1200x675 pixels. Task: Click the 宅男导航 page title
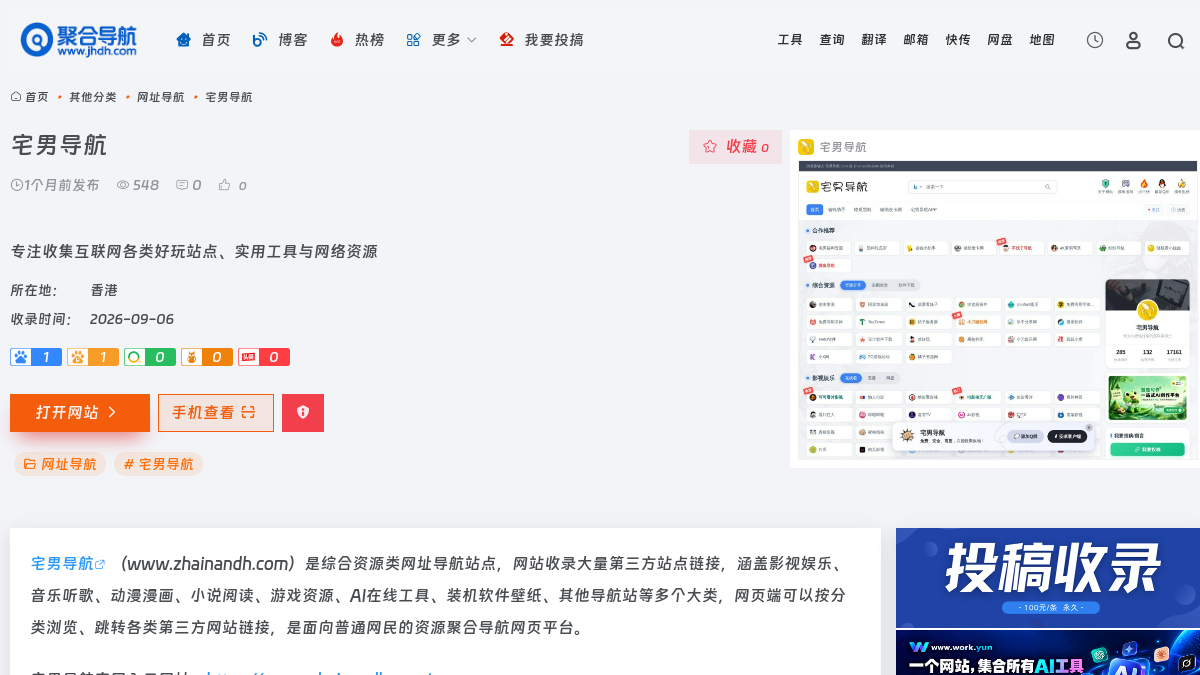point(59,145)
